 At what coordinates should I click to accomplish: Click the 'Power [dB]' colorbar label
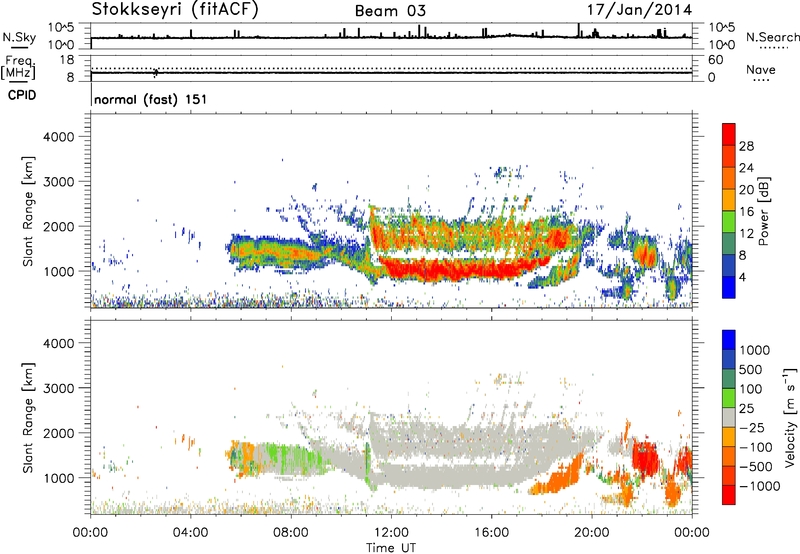tap(763, 211)
